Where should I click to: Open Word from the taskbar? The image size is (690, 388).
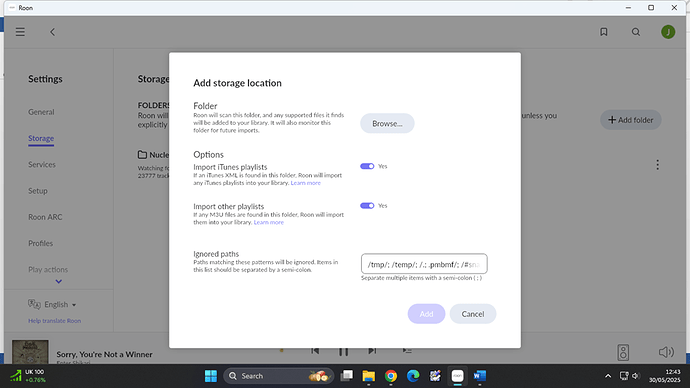coord(480,376)
